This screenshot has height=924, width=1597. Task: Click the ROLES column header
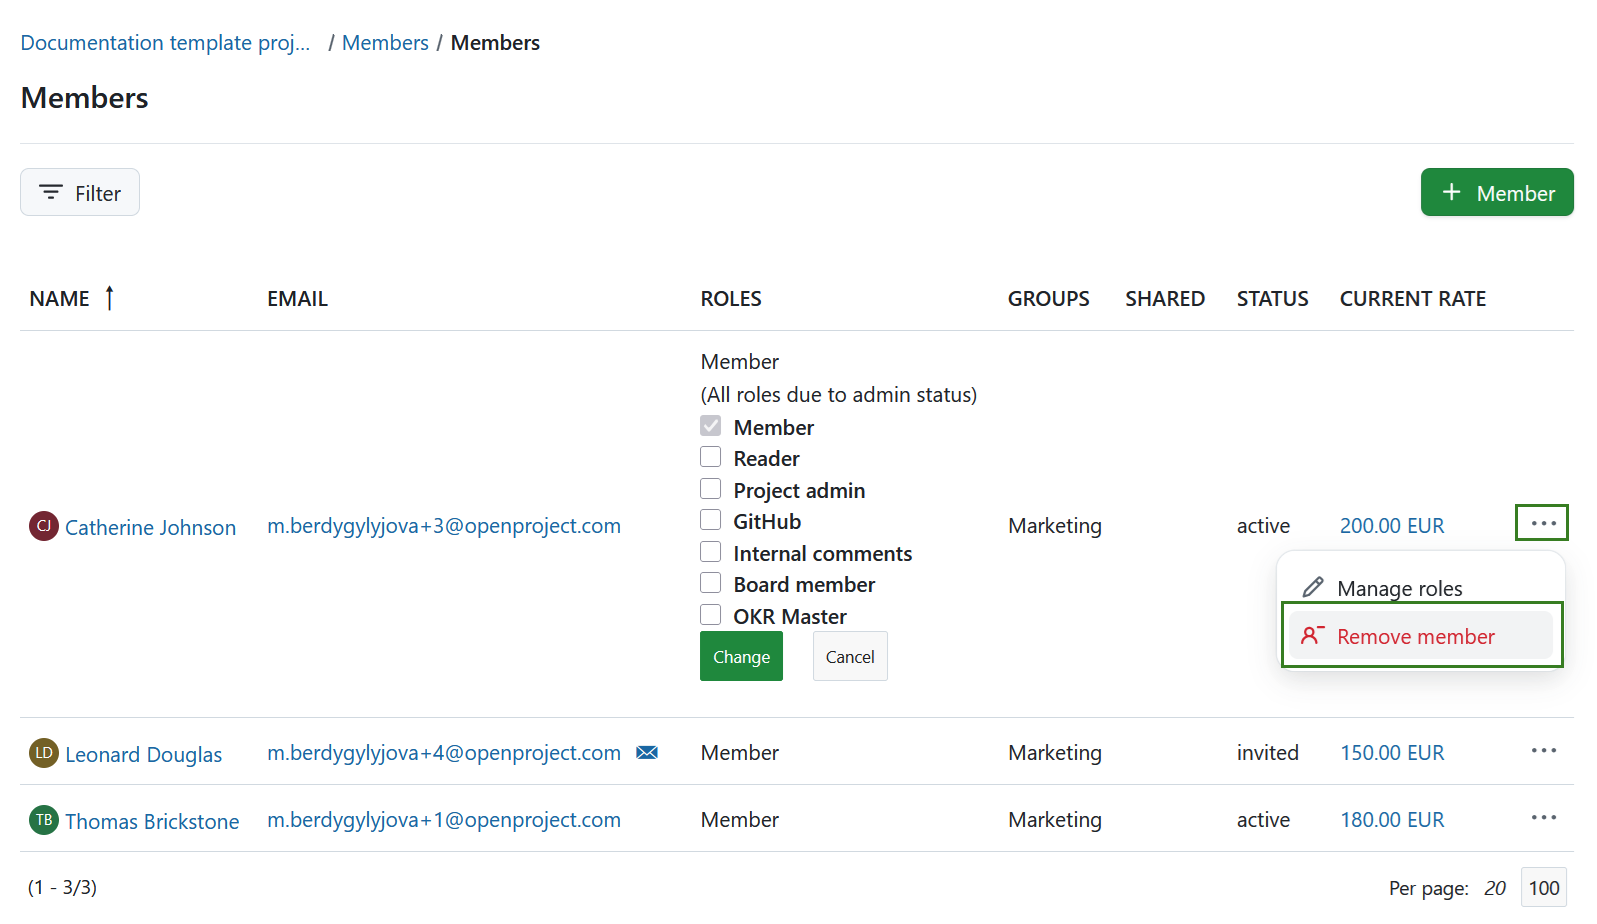731,299
